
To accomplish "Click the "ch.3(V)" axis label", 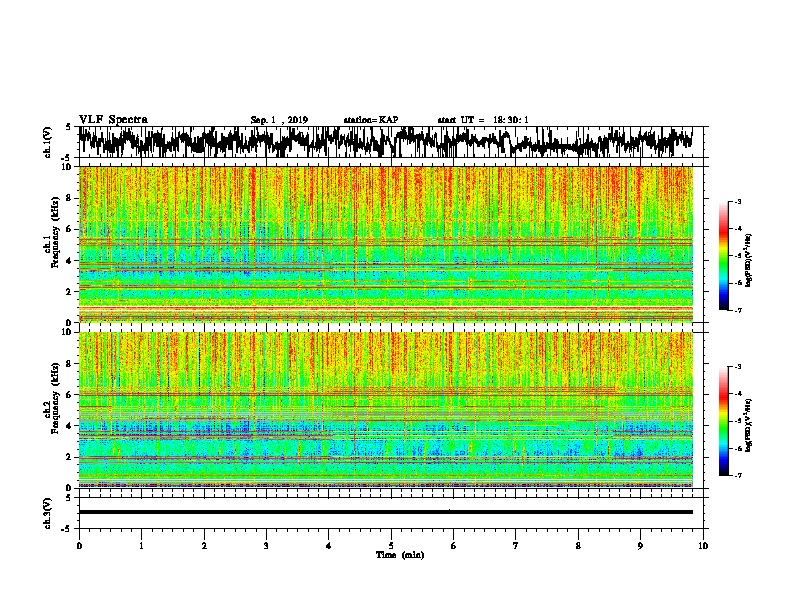I will [x=48, y=513].
